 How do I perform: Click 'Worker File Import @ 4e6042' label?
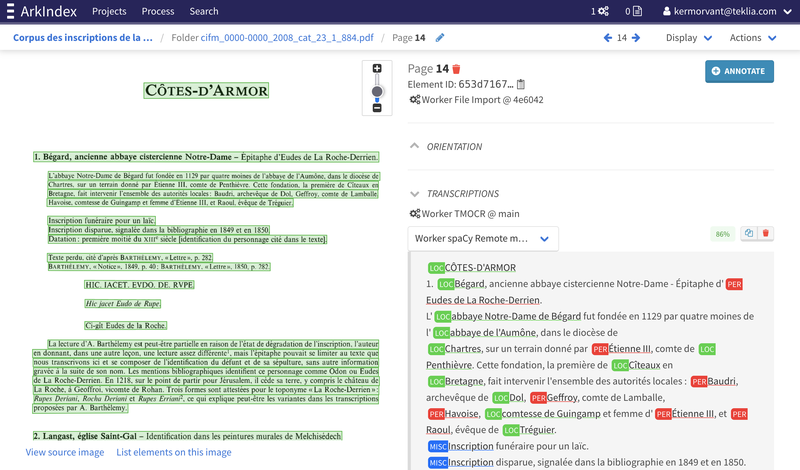(x=482, y=100)
